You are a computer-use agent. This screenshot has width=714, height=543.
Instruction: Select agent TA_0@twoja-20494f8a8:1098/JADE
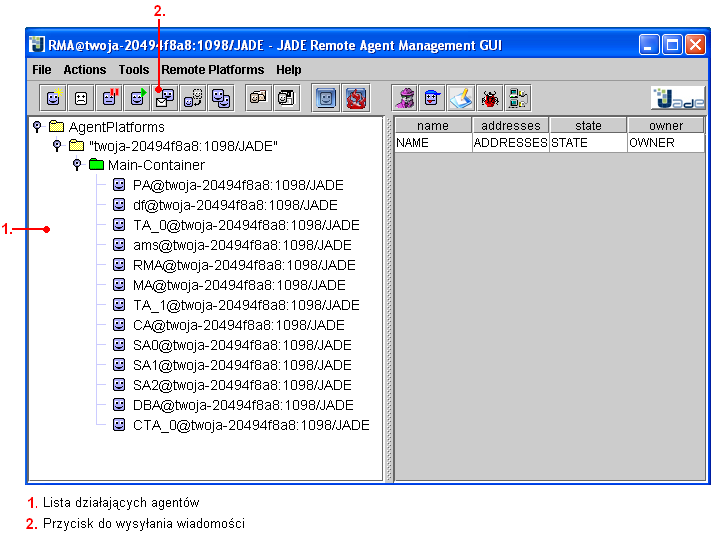[236, 225]
